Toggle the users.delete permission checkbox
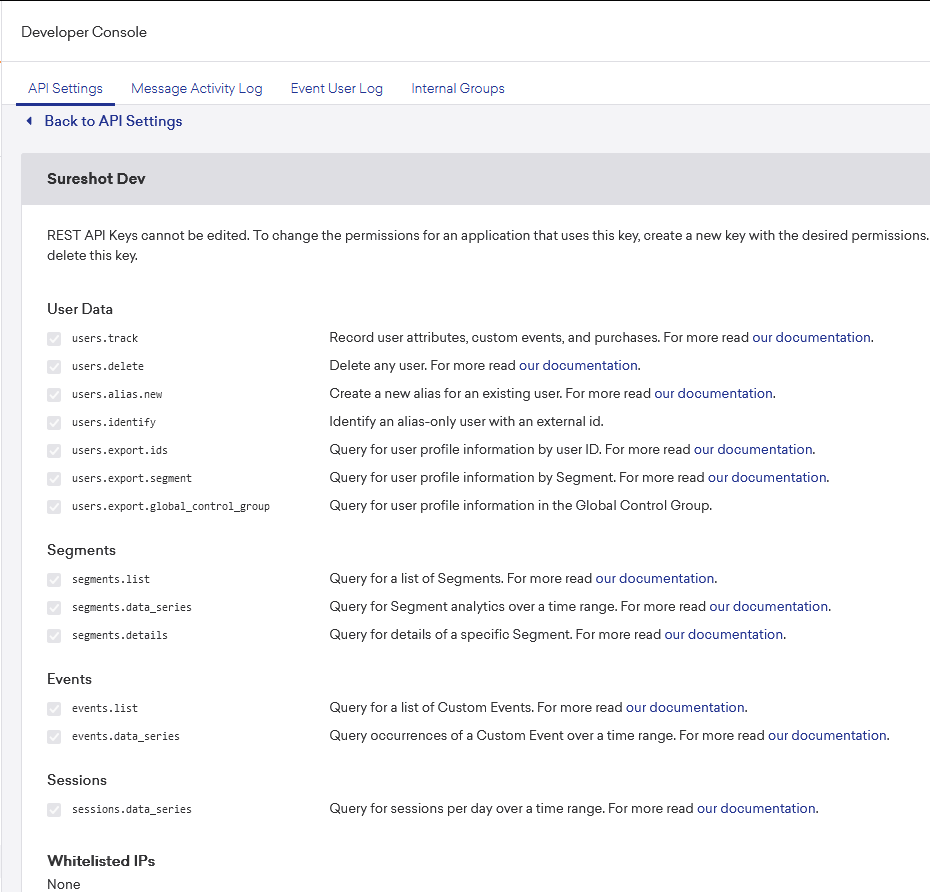This screenshot has width=930, height=892. 54,367
